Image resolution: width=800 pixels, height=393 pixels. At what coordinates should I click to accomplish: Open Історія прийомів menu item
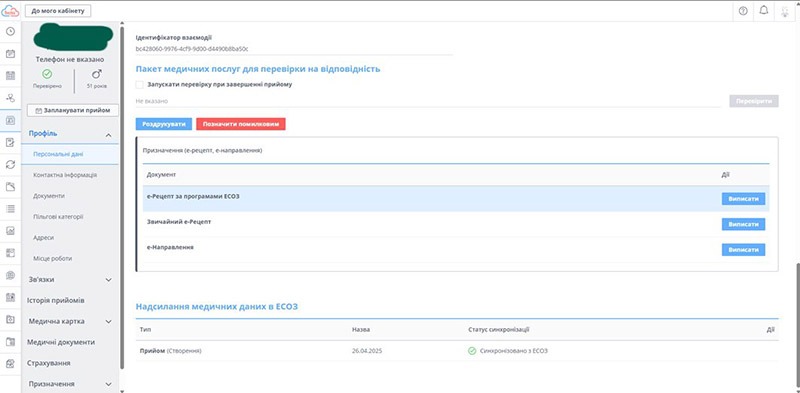click(56, 301)
